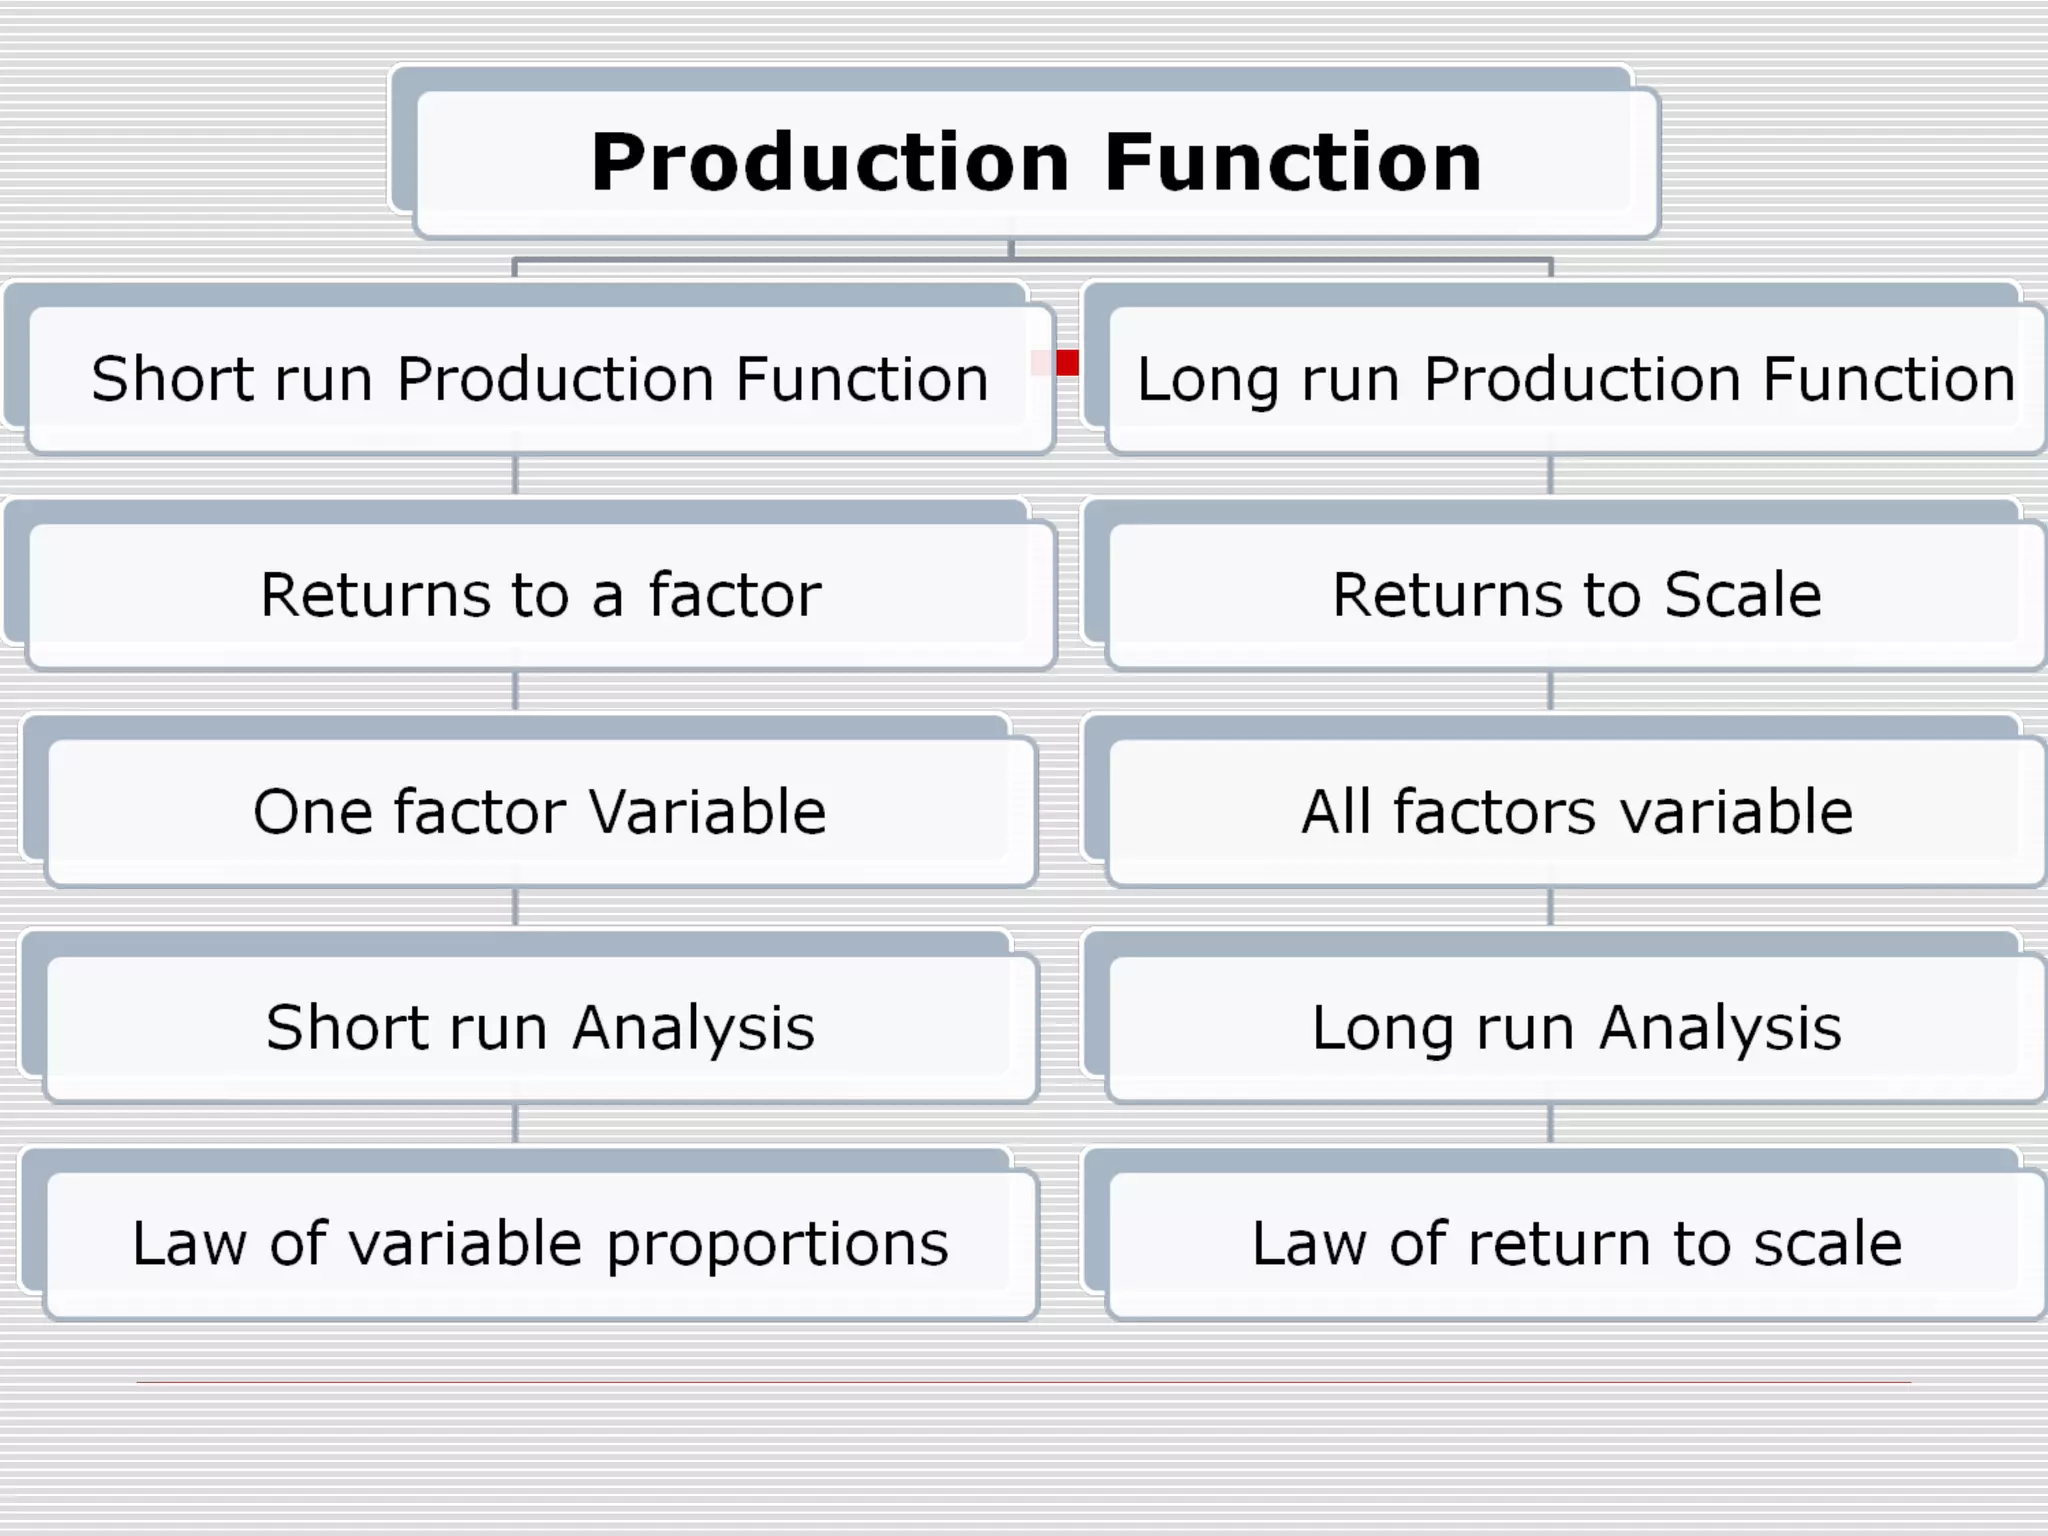Click connector between Short run Analysis and Law of variable proportions
This screenshot has height=1536, width=2048.
515,1124
